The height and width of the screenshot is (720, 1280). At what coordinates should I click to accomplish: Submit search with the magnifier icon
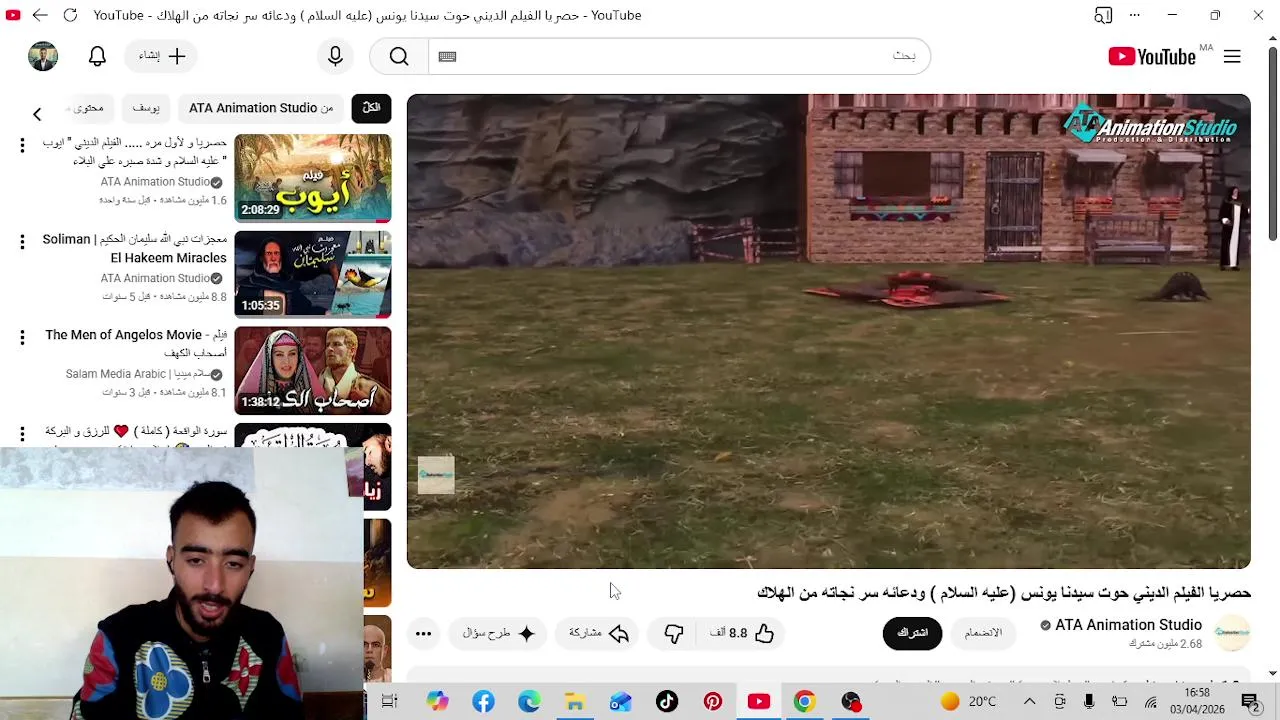tap(399, 57)
